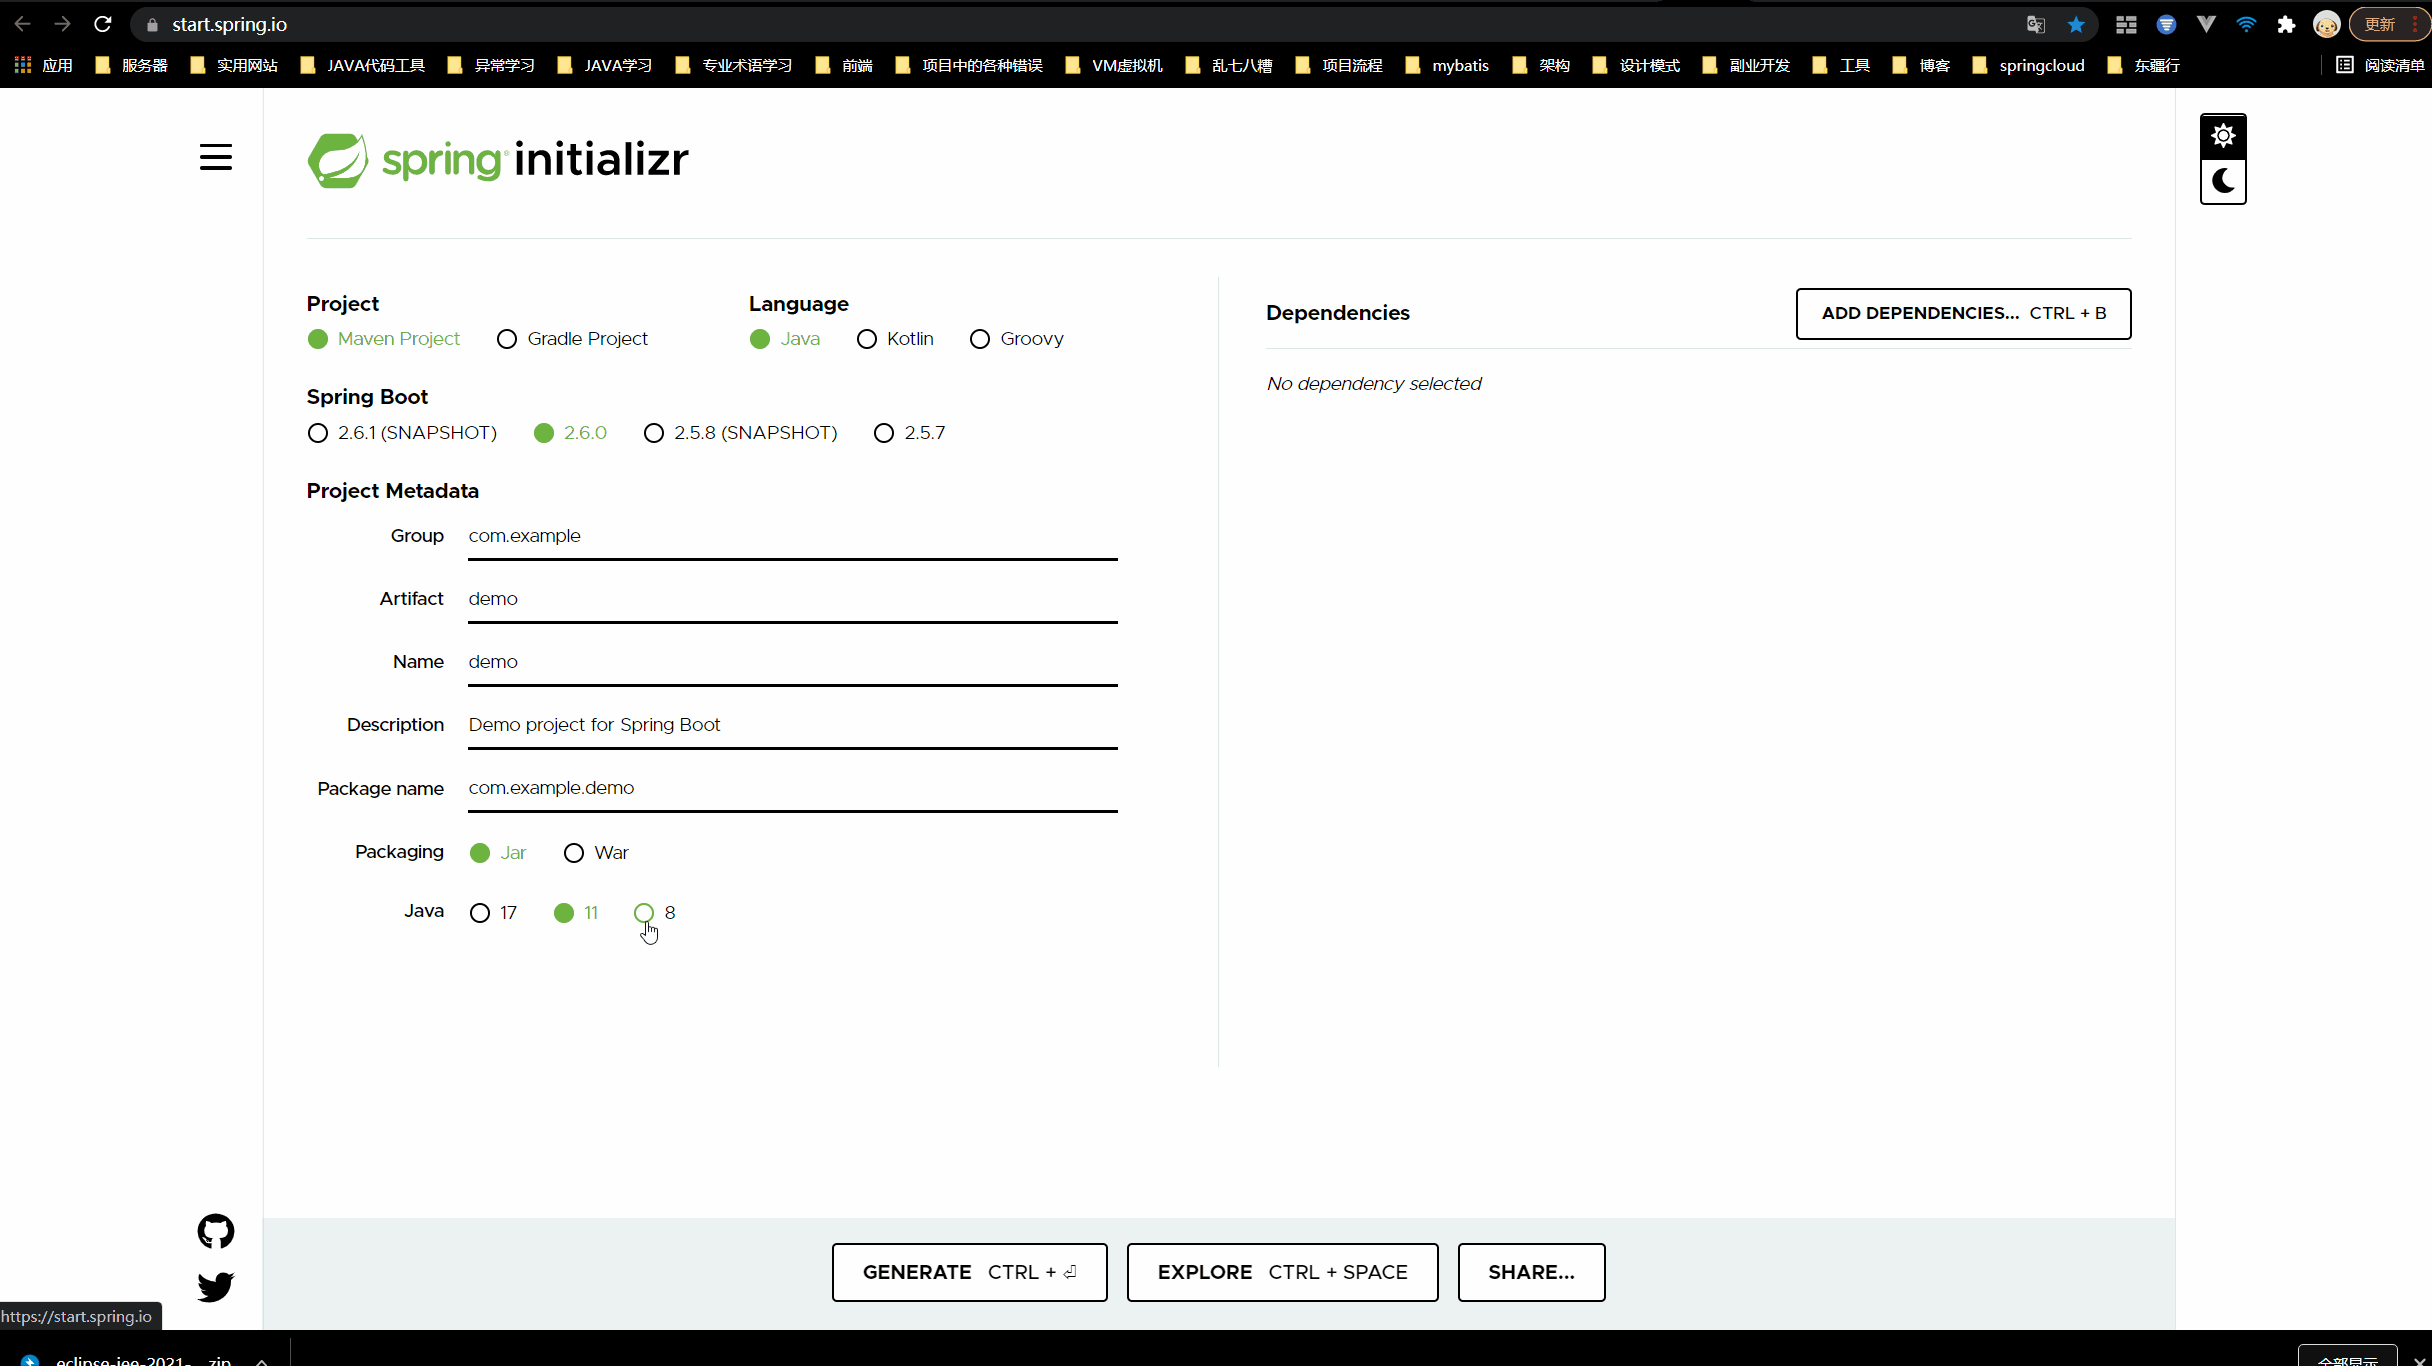Go back with the browser back arrow
The height and width of the screenshot is (1366, 2432).
coord(22,24)
